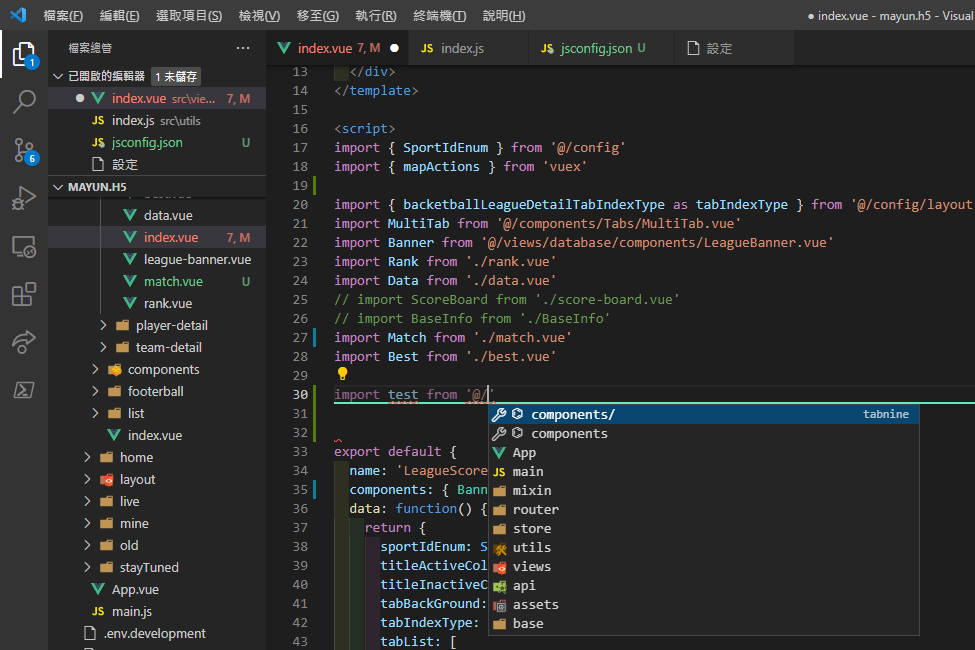Select 'utils' in the suggestion list
Viewport: 975px width, 650px height.
point(531,547)
